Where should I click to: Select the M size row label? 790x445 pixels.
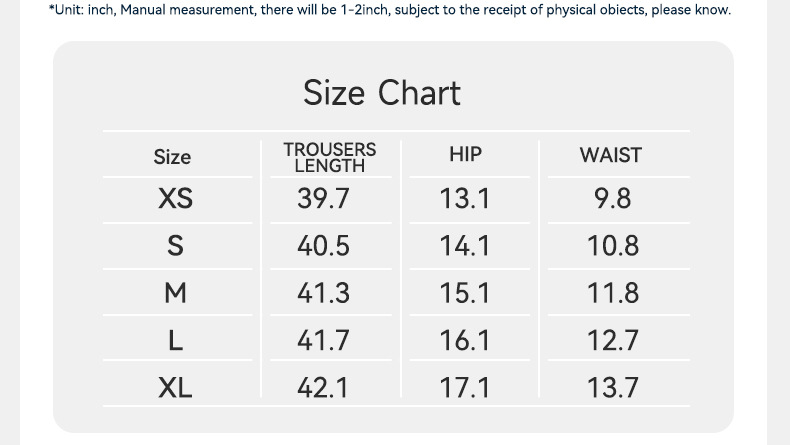175,293
